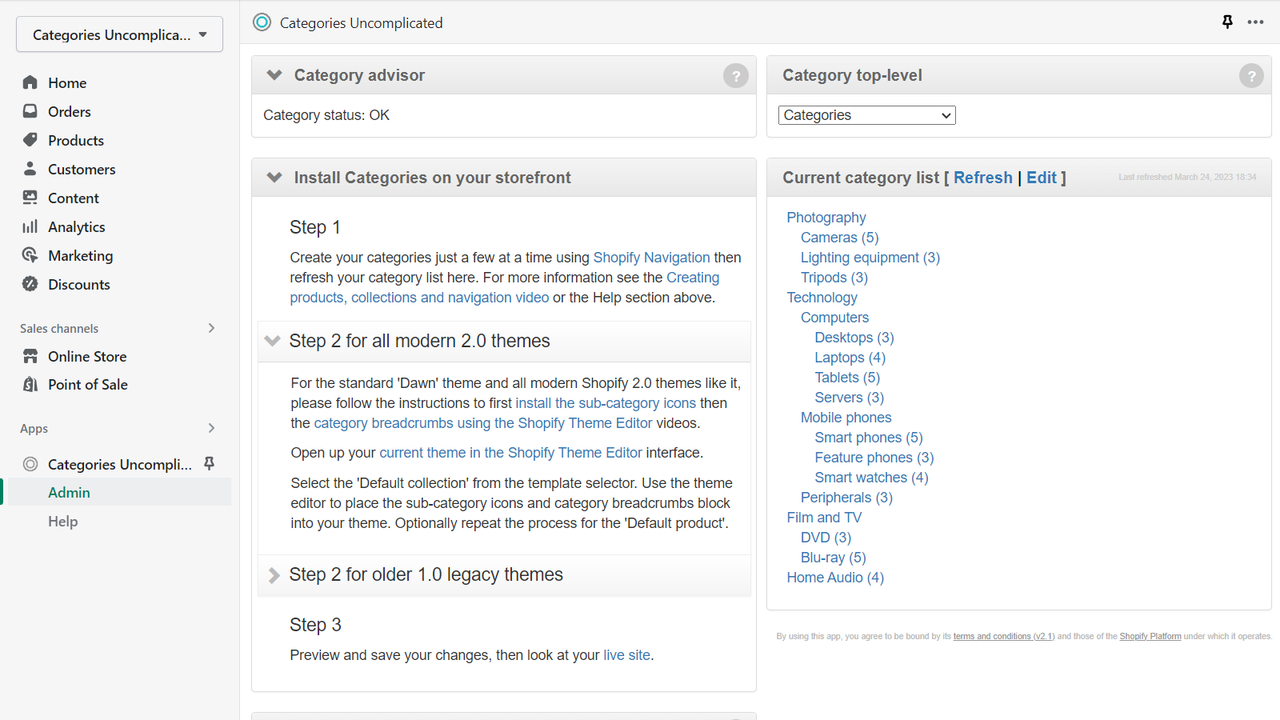Open the store selector dropdown
1280x720 pixels.
(x=120, y=34)
